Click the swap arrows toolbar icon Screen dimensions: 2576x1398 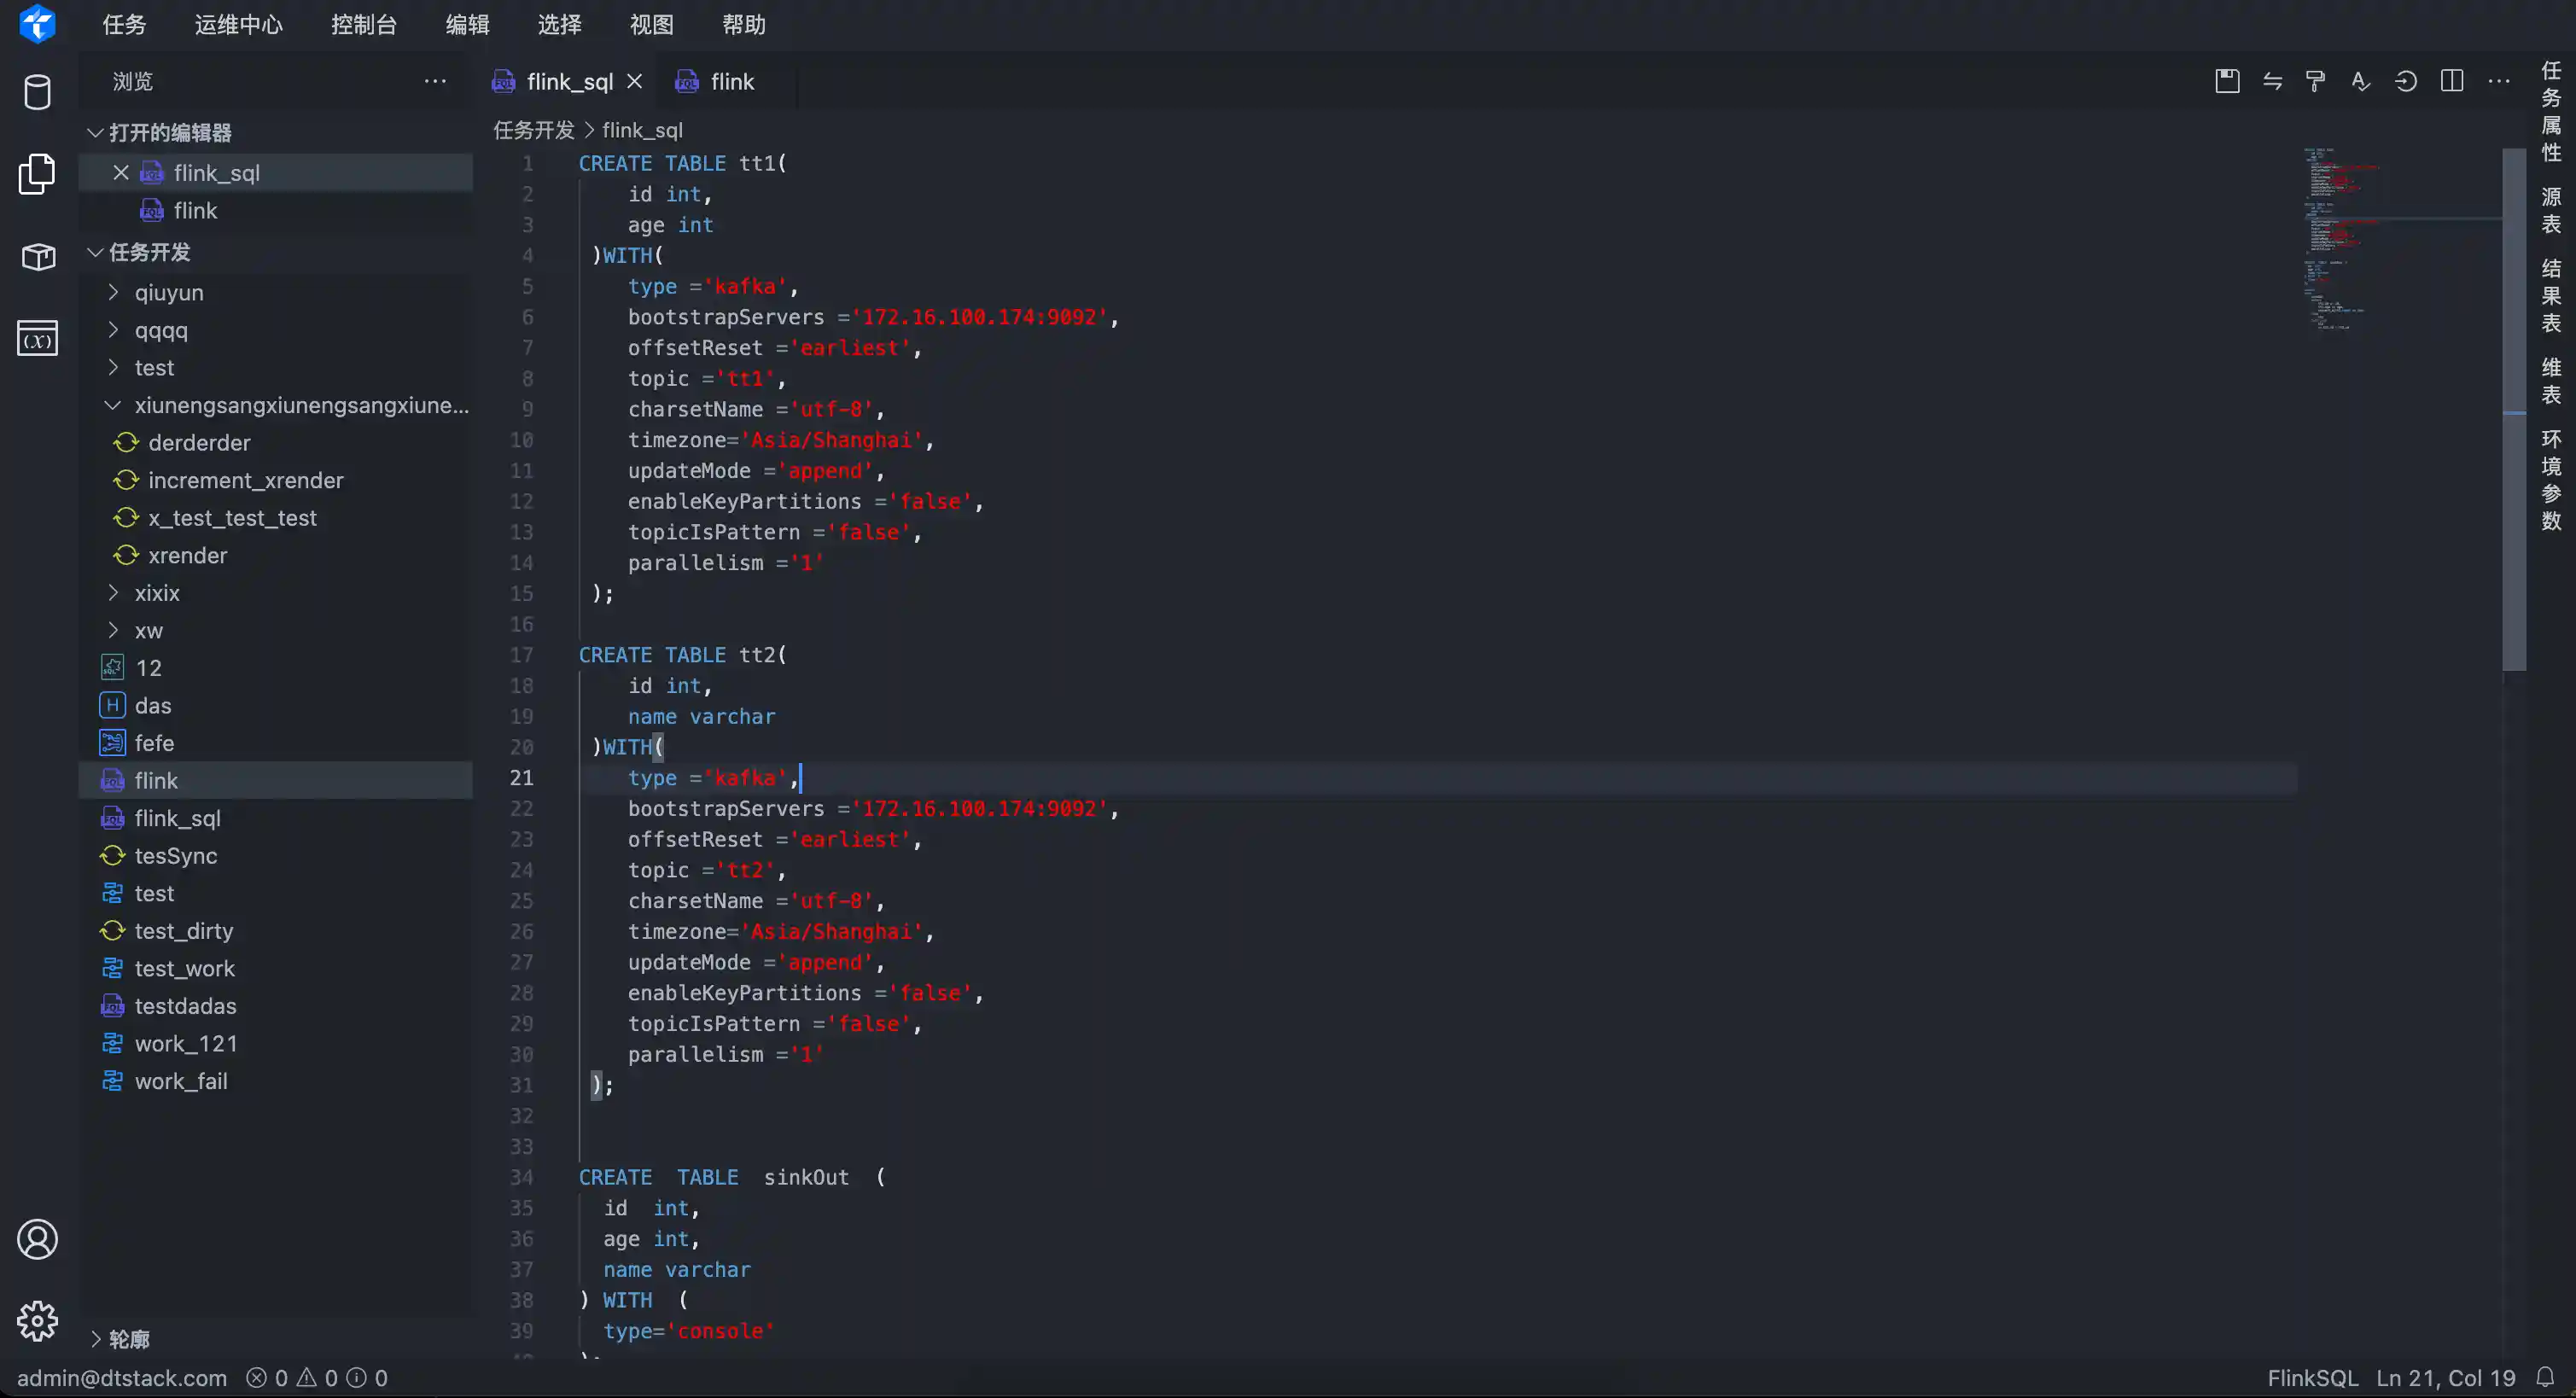(x=2272, y=81)
